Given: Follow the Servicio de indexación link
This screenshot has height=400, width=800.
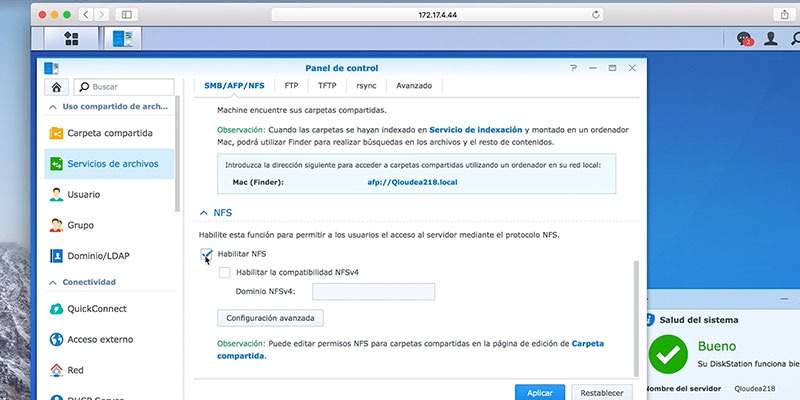Looking at the screenshot, I should 476,130.
